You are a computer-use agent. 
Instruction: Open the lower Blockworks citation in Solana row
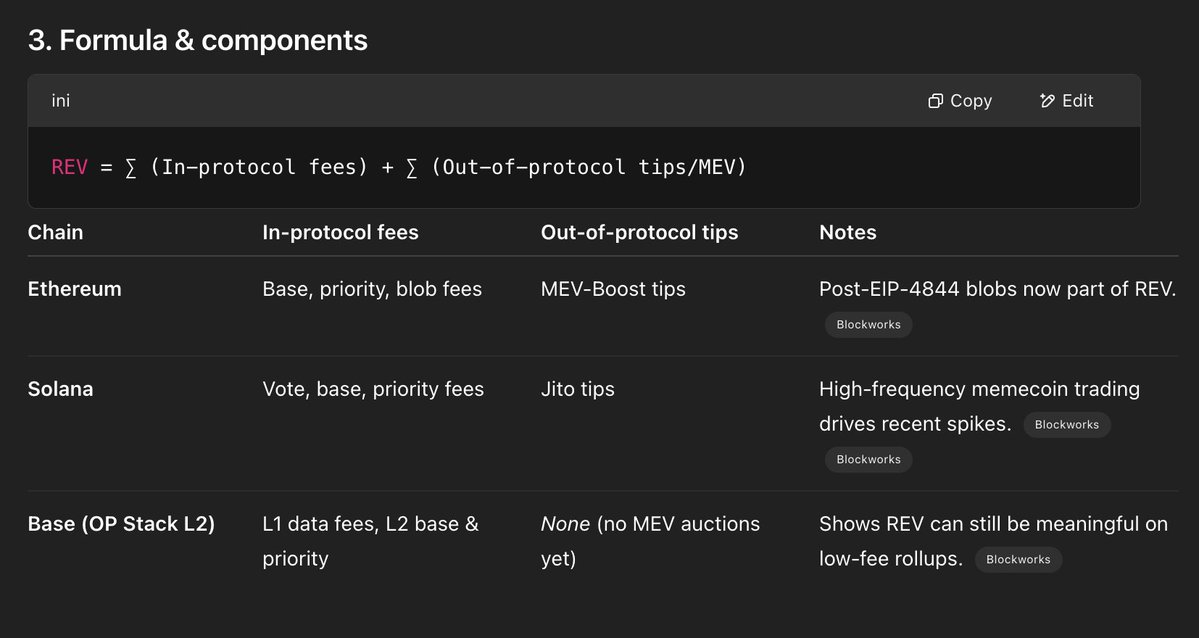[868, 460]
